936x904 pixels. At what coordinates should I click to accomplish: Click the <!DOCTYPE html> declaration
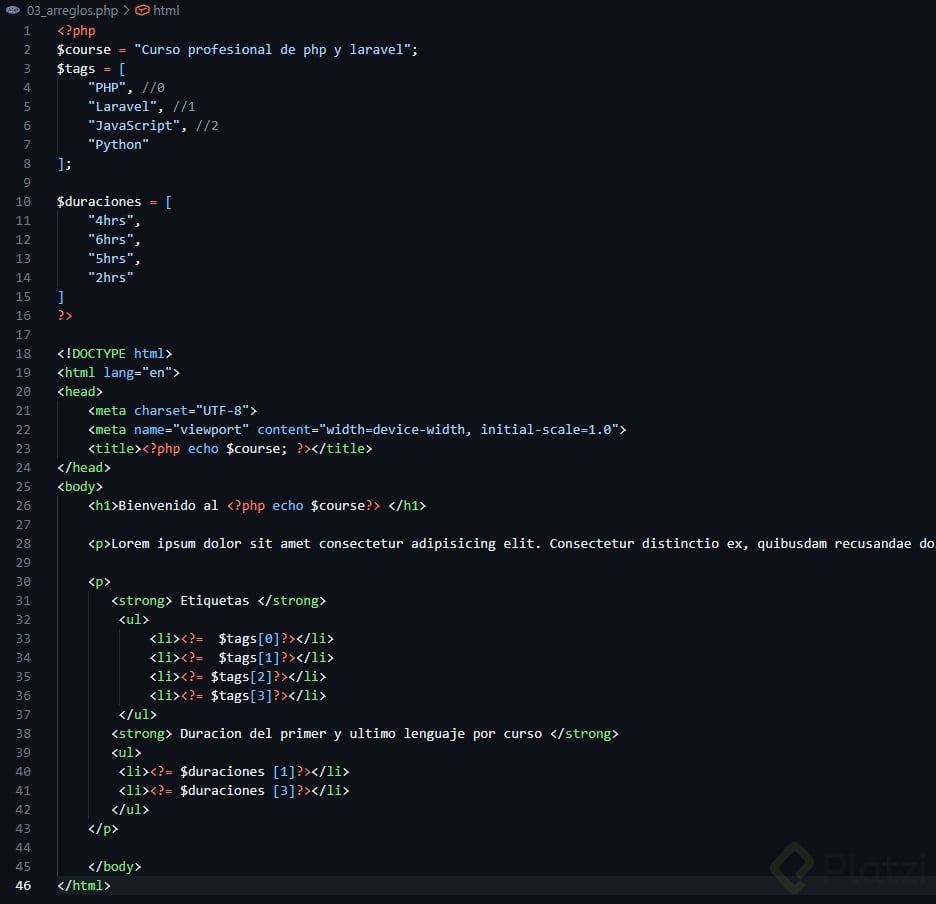coord(115,353)
